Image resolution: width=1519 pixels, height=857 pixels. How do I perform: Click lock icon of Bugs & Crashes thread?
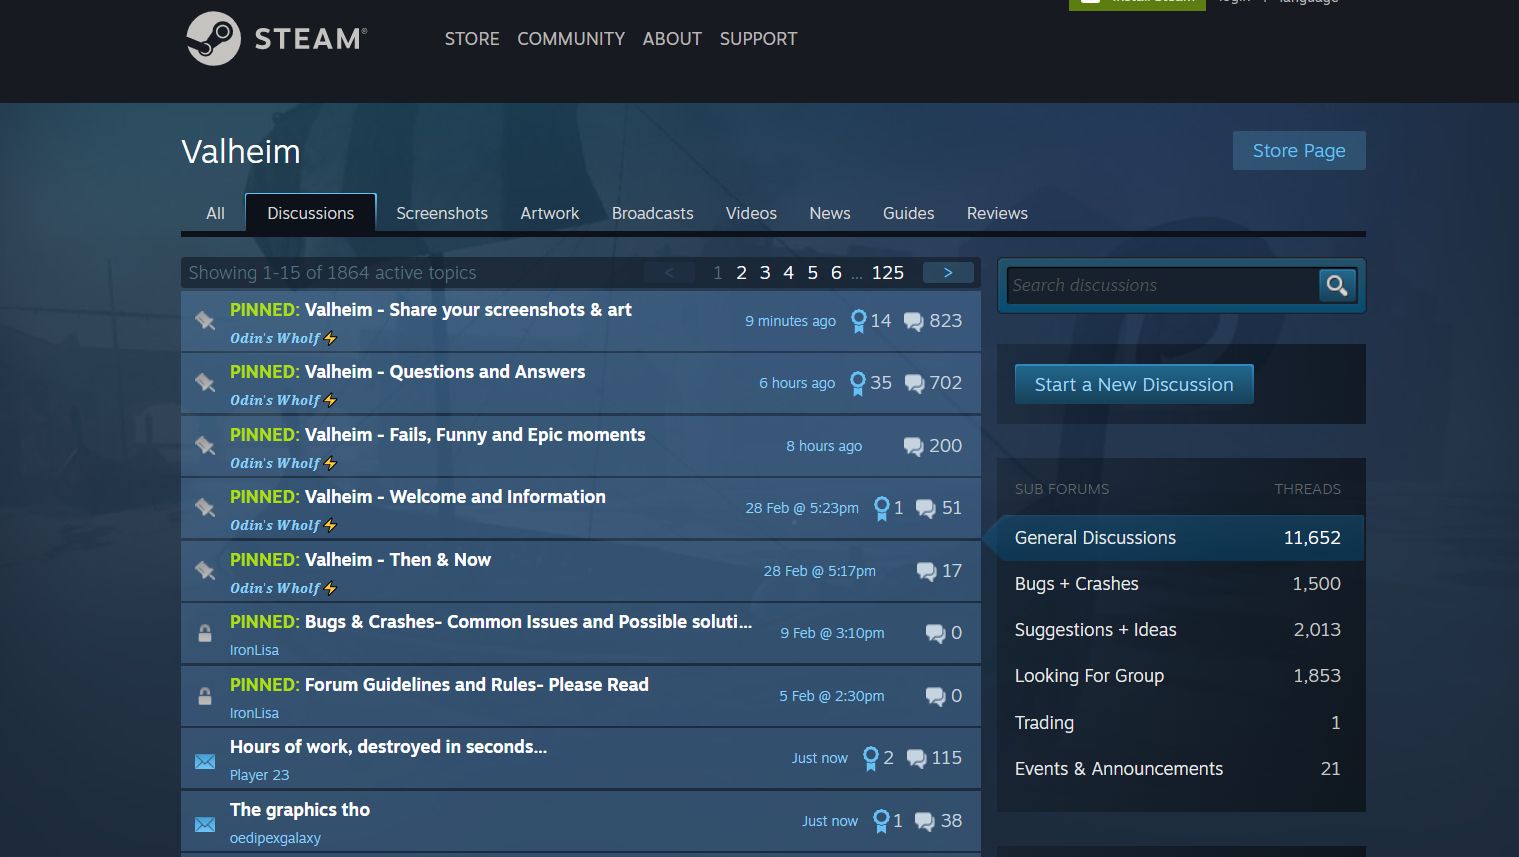[x=205, y=633]
